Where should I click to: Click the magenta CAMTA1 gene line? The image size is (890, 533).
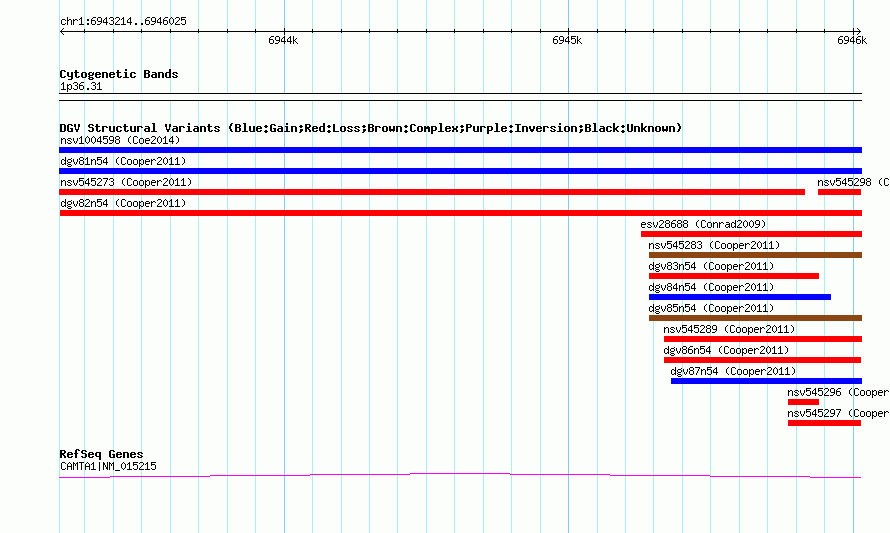click(460, 475)
